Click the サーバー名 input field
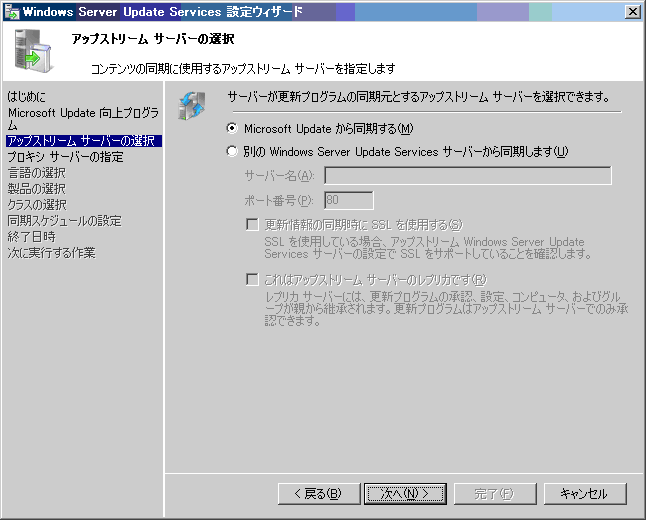The width and height of the screenshot is (646, 520). coord(468,176)
